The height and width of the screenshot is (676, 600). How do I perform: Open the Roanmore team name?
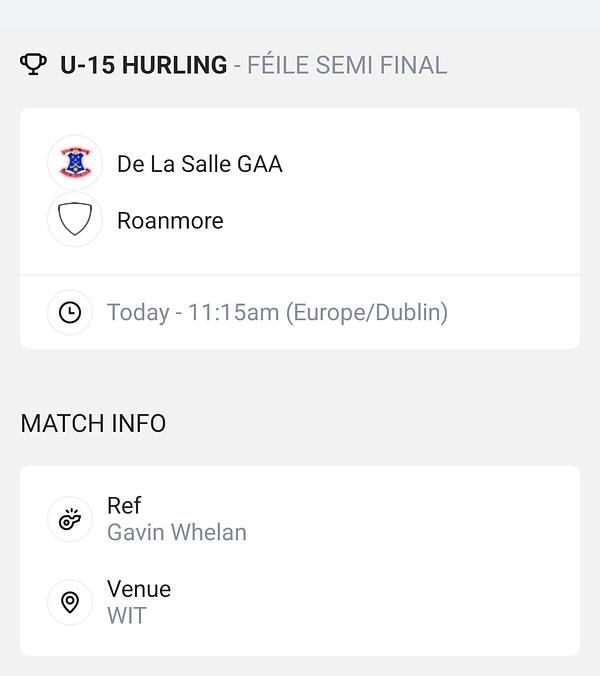[x=170, y=220]
